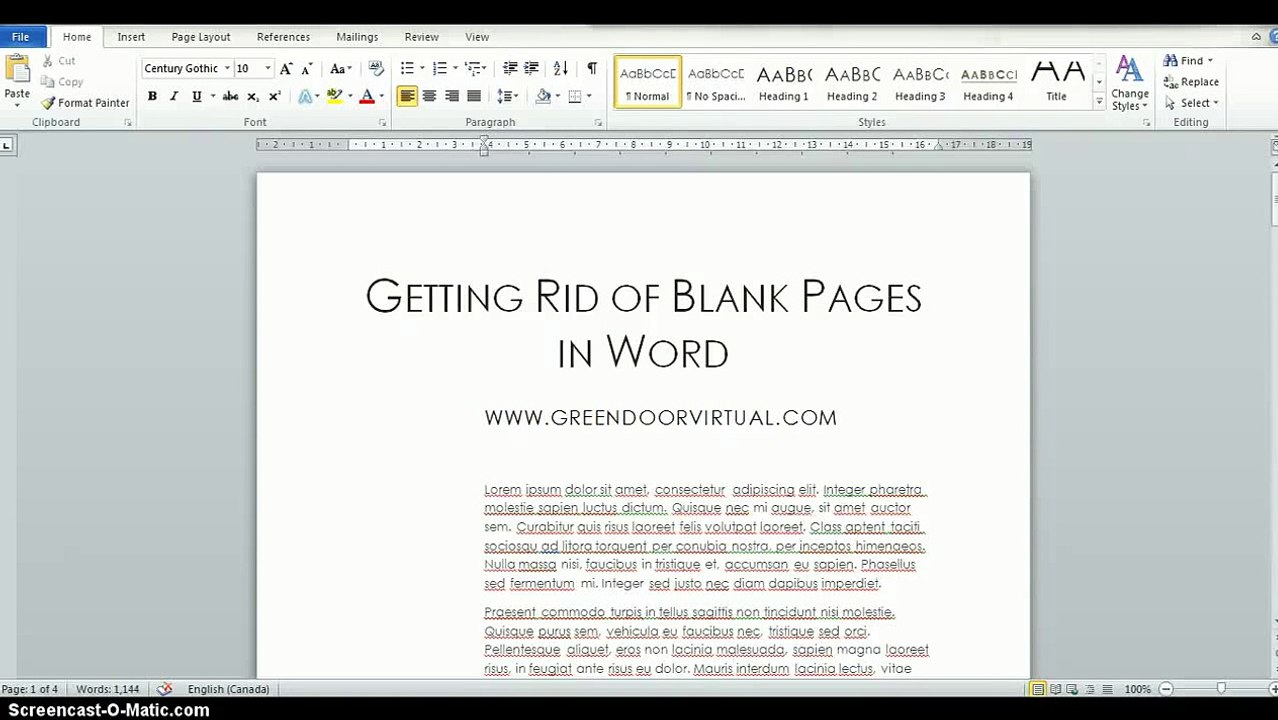Click the shading paint bucket color
Viewport: 1278px width, 720px height.
coord(543,96)
